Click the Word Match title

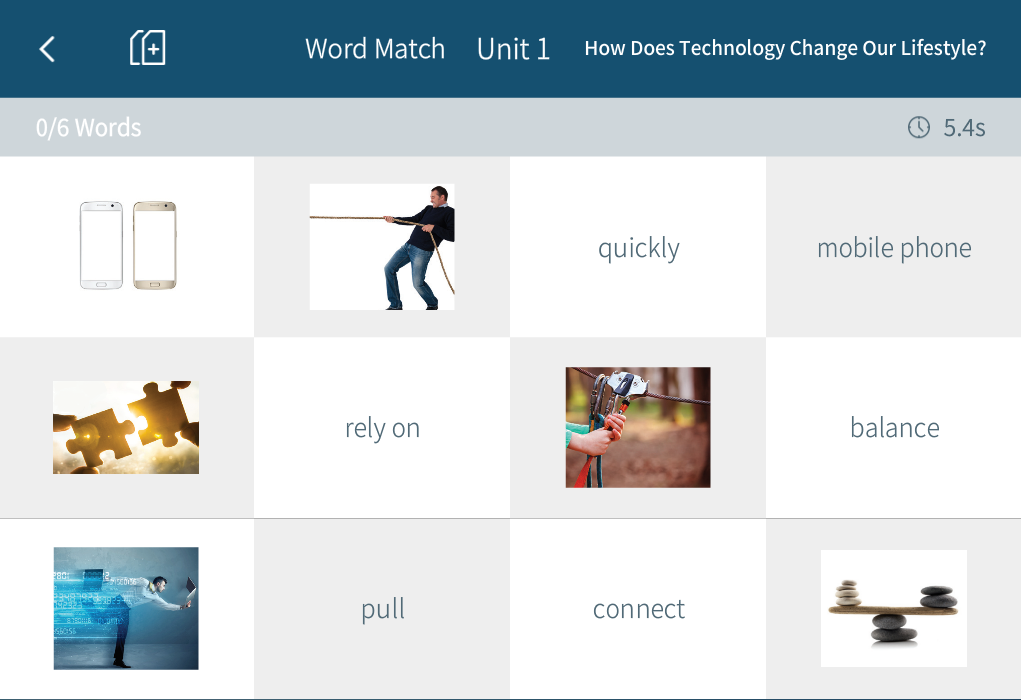375,49
